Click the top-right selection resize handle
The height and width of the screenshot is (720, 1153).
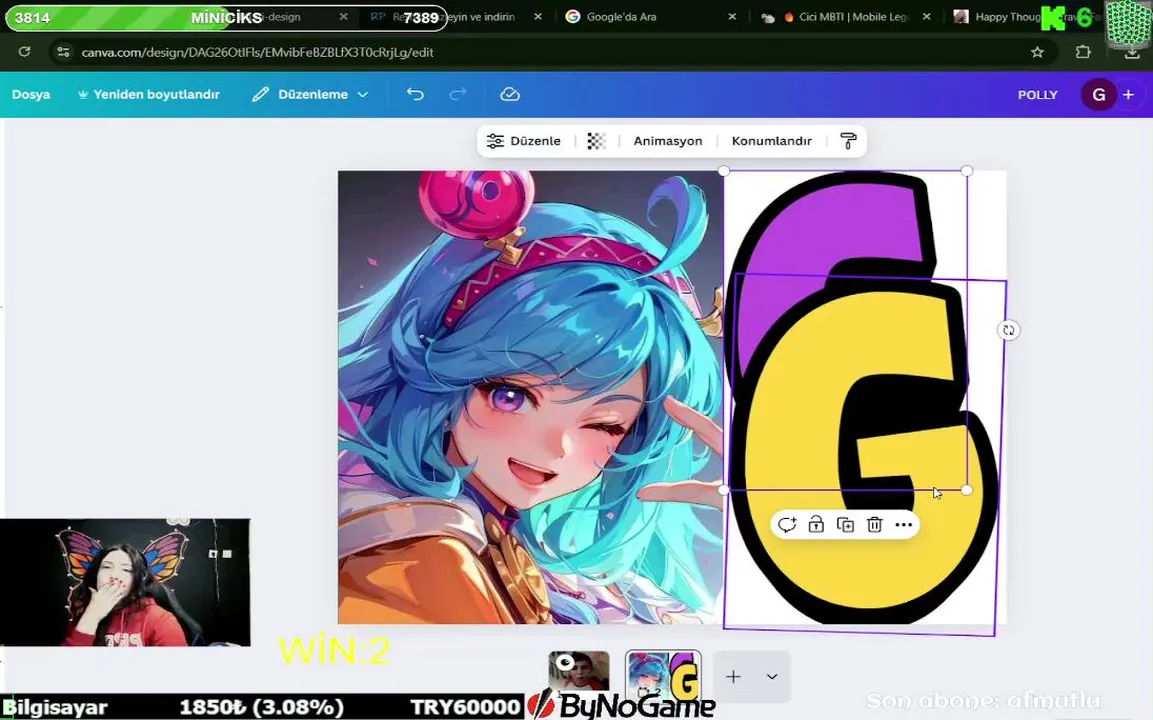[967, 171]
